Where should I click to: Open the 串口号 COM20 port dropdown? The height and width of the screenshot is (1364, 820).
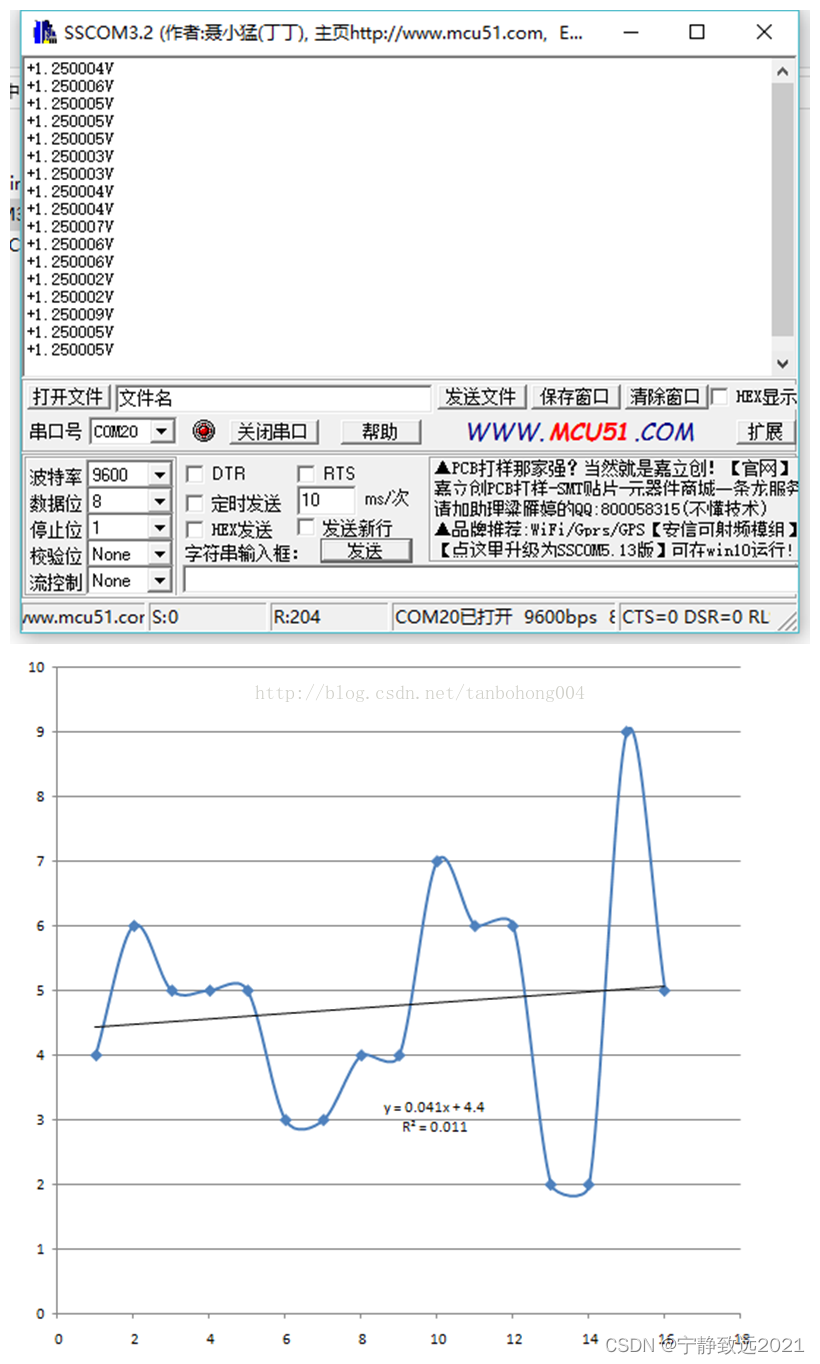coord(163,431)
